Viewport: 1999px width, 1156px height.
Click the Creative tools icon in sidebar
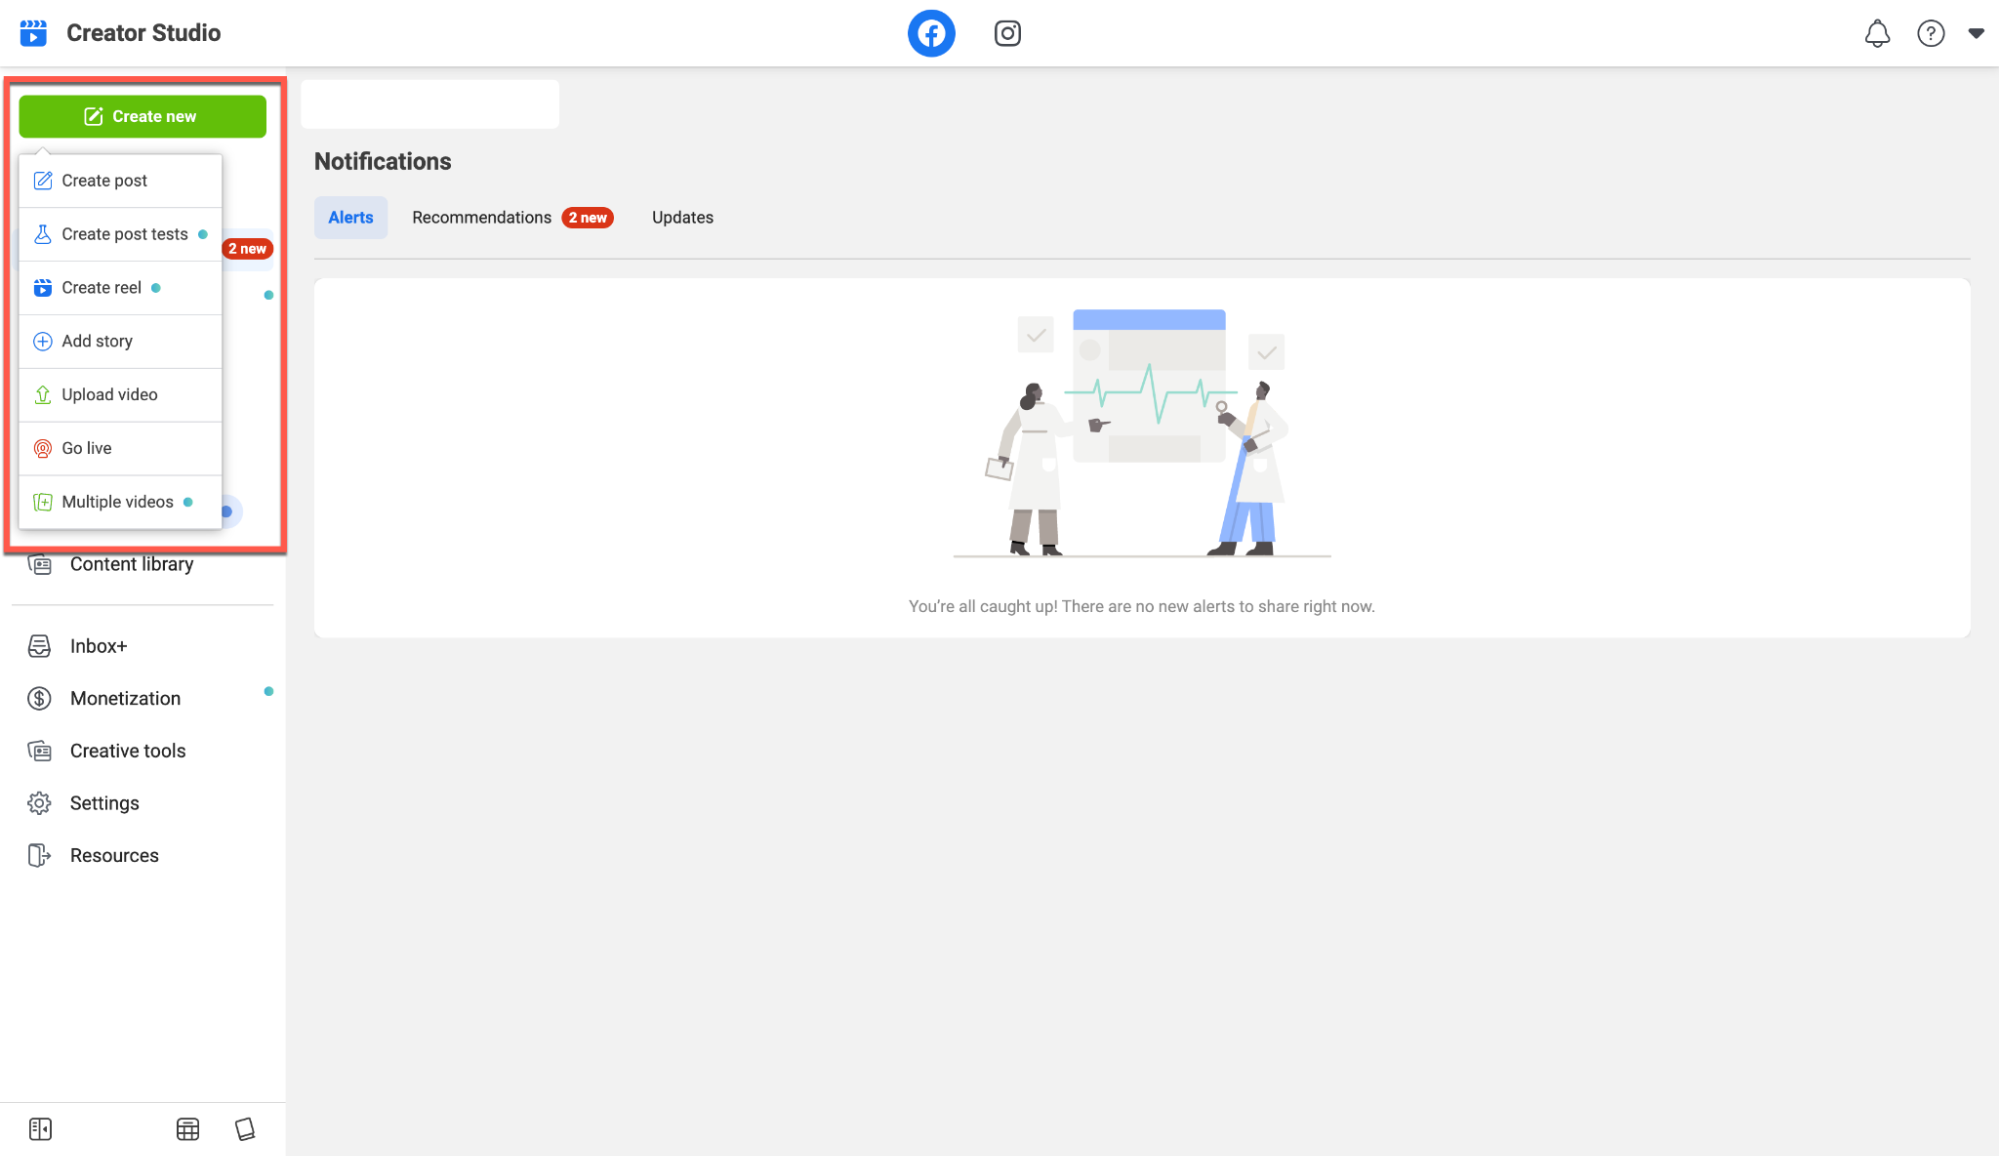pos(40,750)
